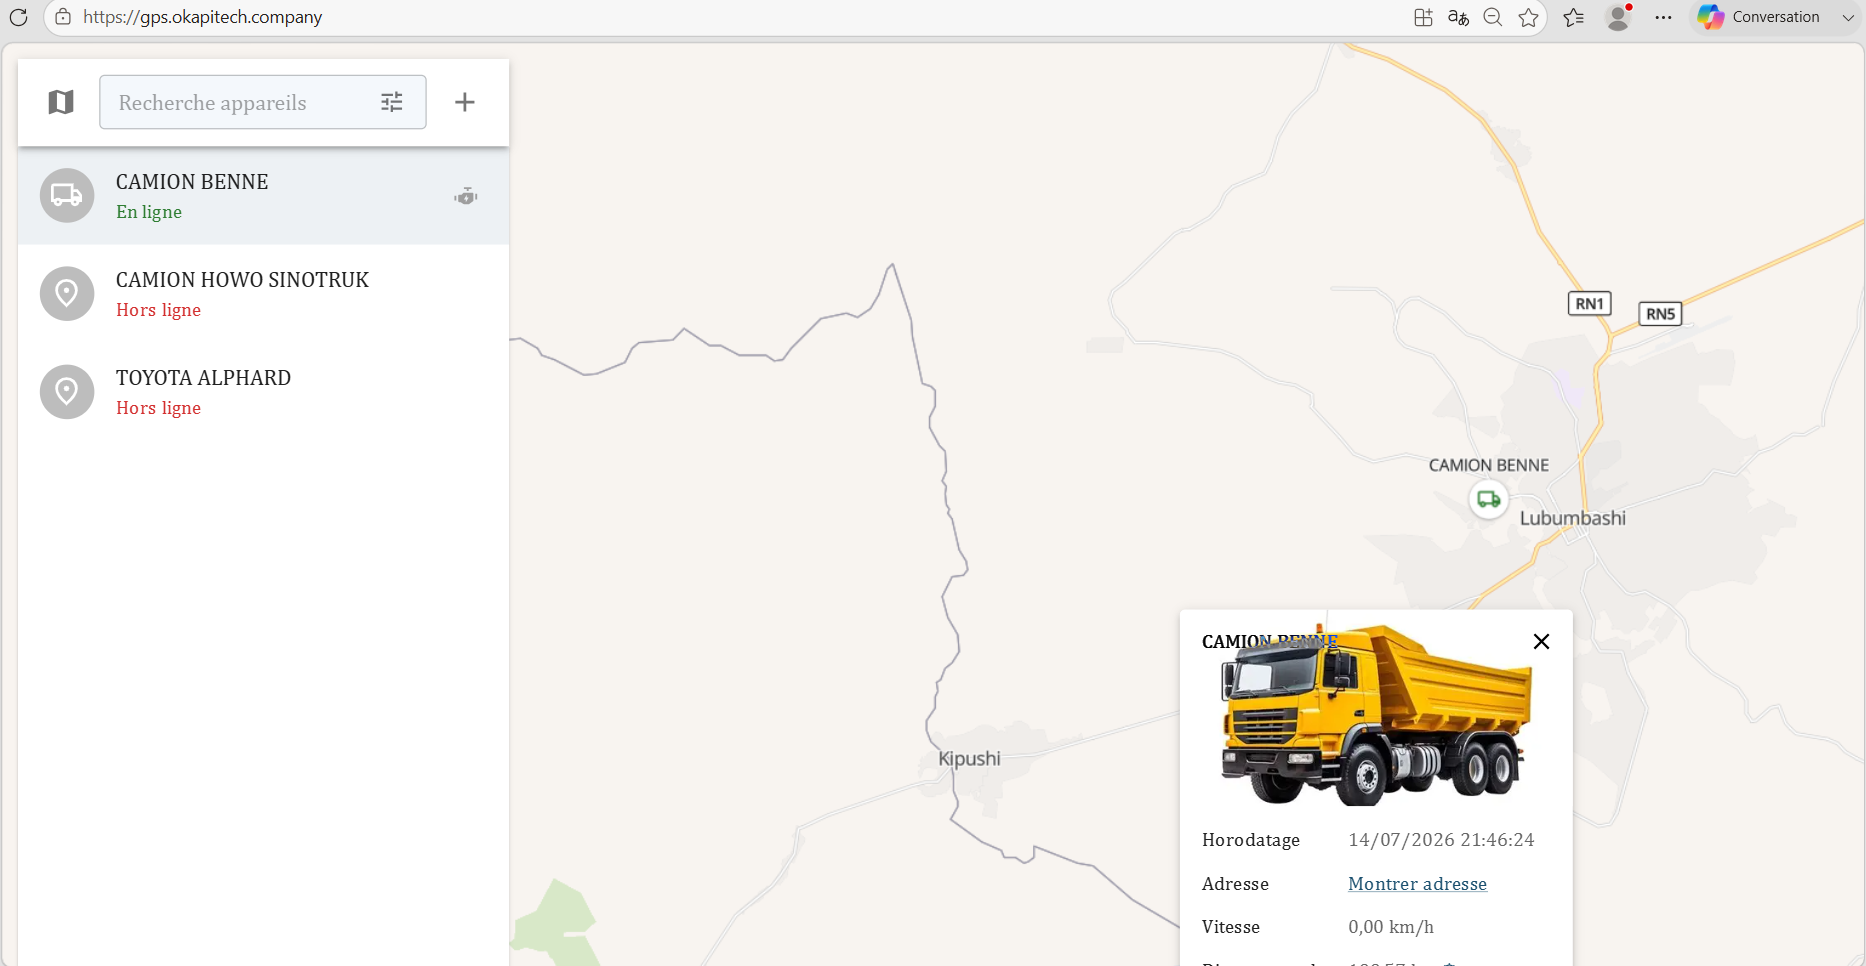Click the Lubumbashi city label
The width and height of the screenshot is (1866, 966).
pyautogui.click(x=1573, y=518)
